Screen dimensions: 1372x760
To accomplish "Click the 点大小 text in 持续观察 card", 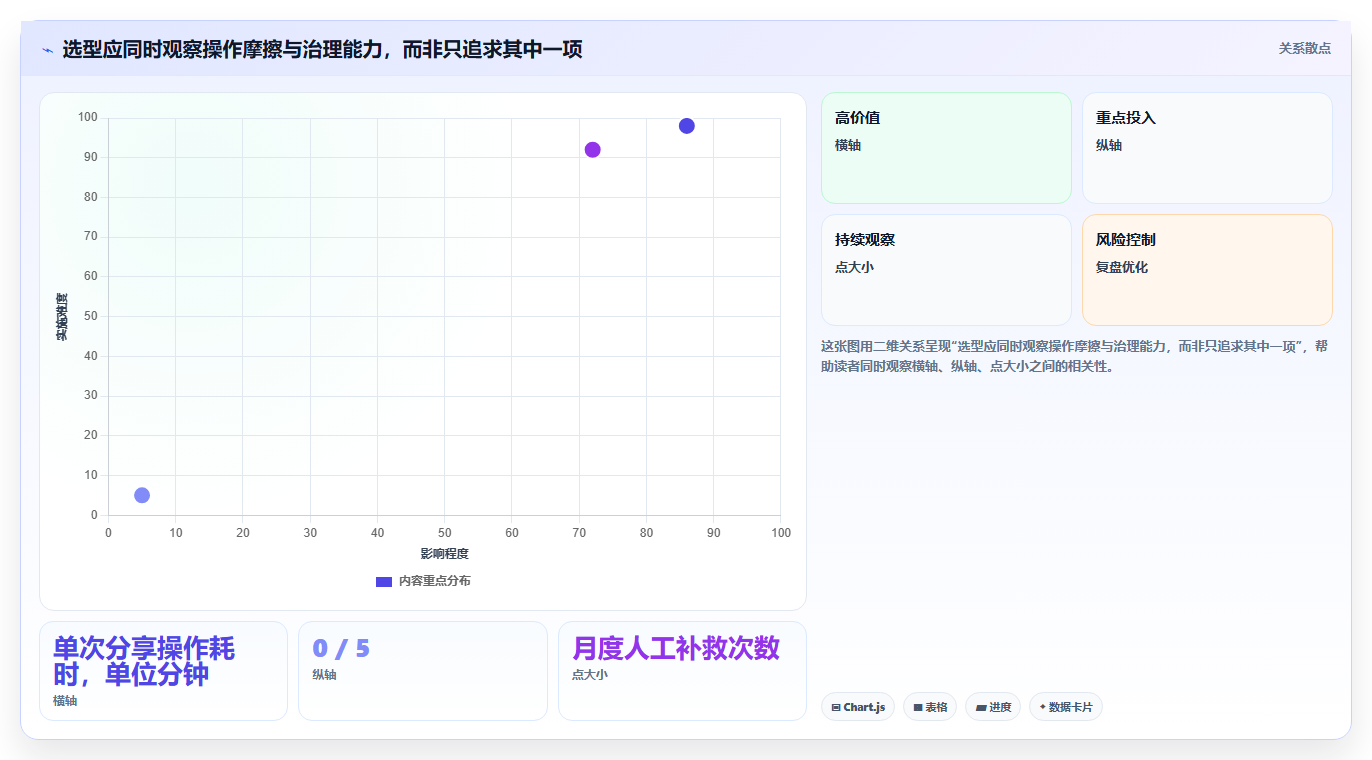I will tap(854, 267).
